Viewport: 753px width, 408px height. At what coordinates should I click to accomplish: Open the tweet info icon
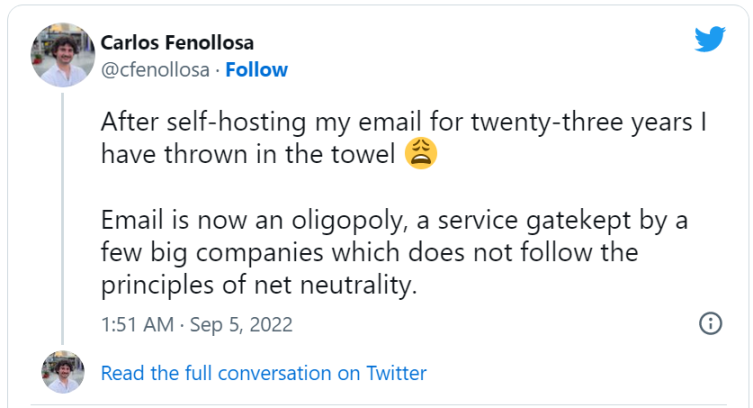(x=709, y=324)
